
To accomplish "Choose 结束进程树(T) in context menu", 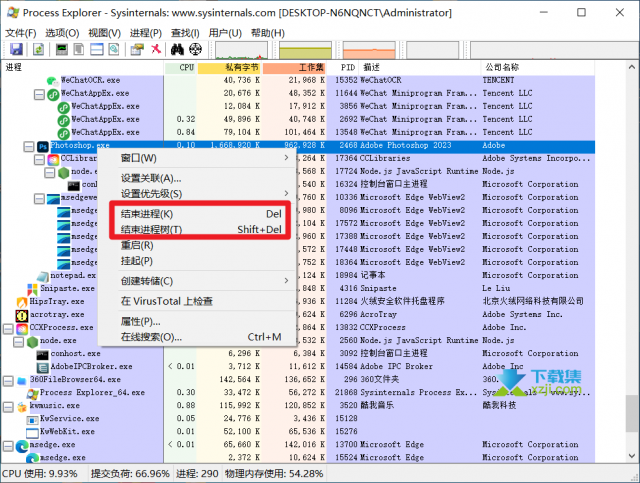I will pos(196,229).
